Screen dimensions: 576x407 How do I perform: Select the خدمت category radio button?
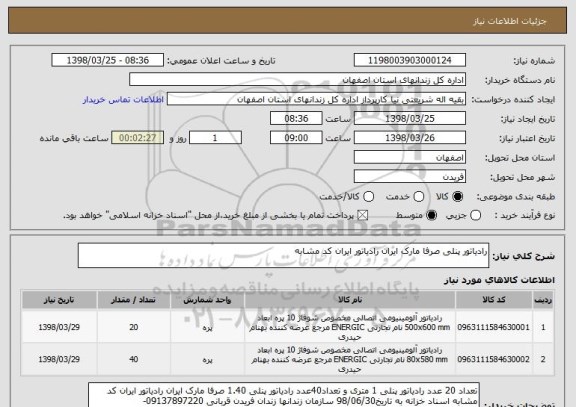point(418,197)
